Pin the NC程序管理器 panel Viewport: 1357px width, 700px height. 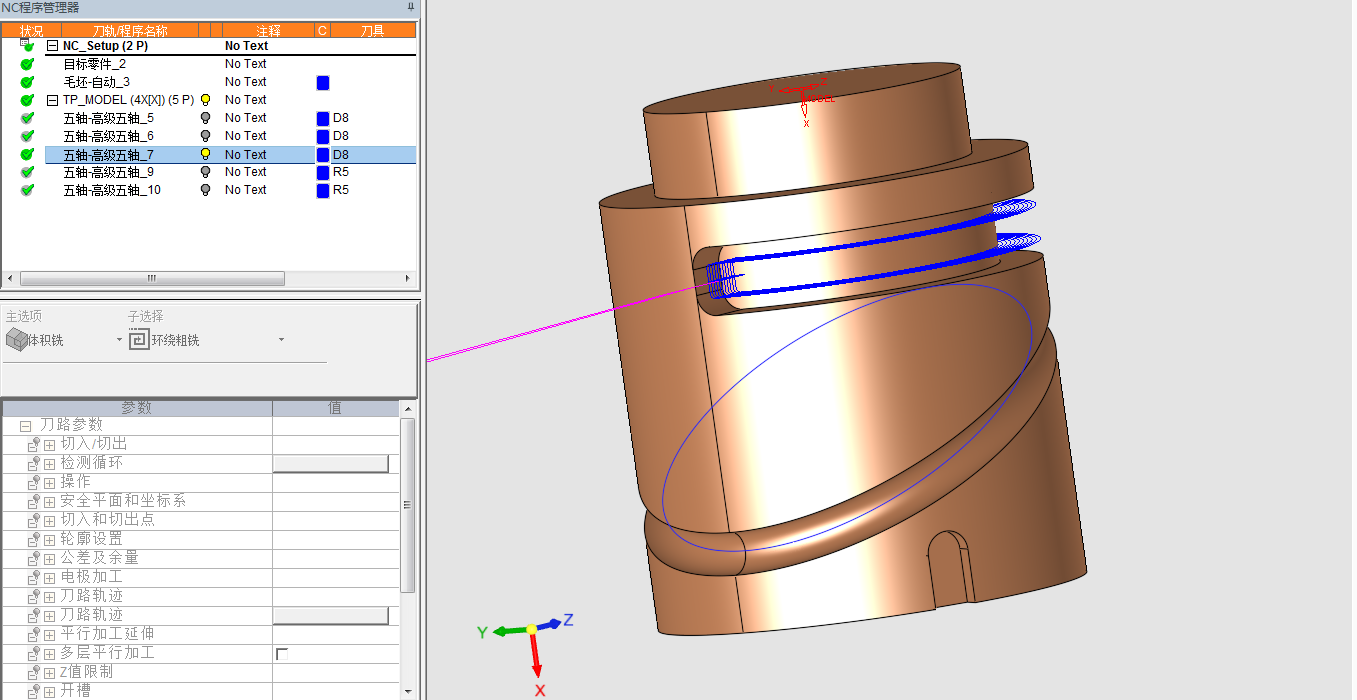(x=410, y=7)
